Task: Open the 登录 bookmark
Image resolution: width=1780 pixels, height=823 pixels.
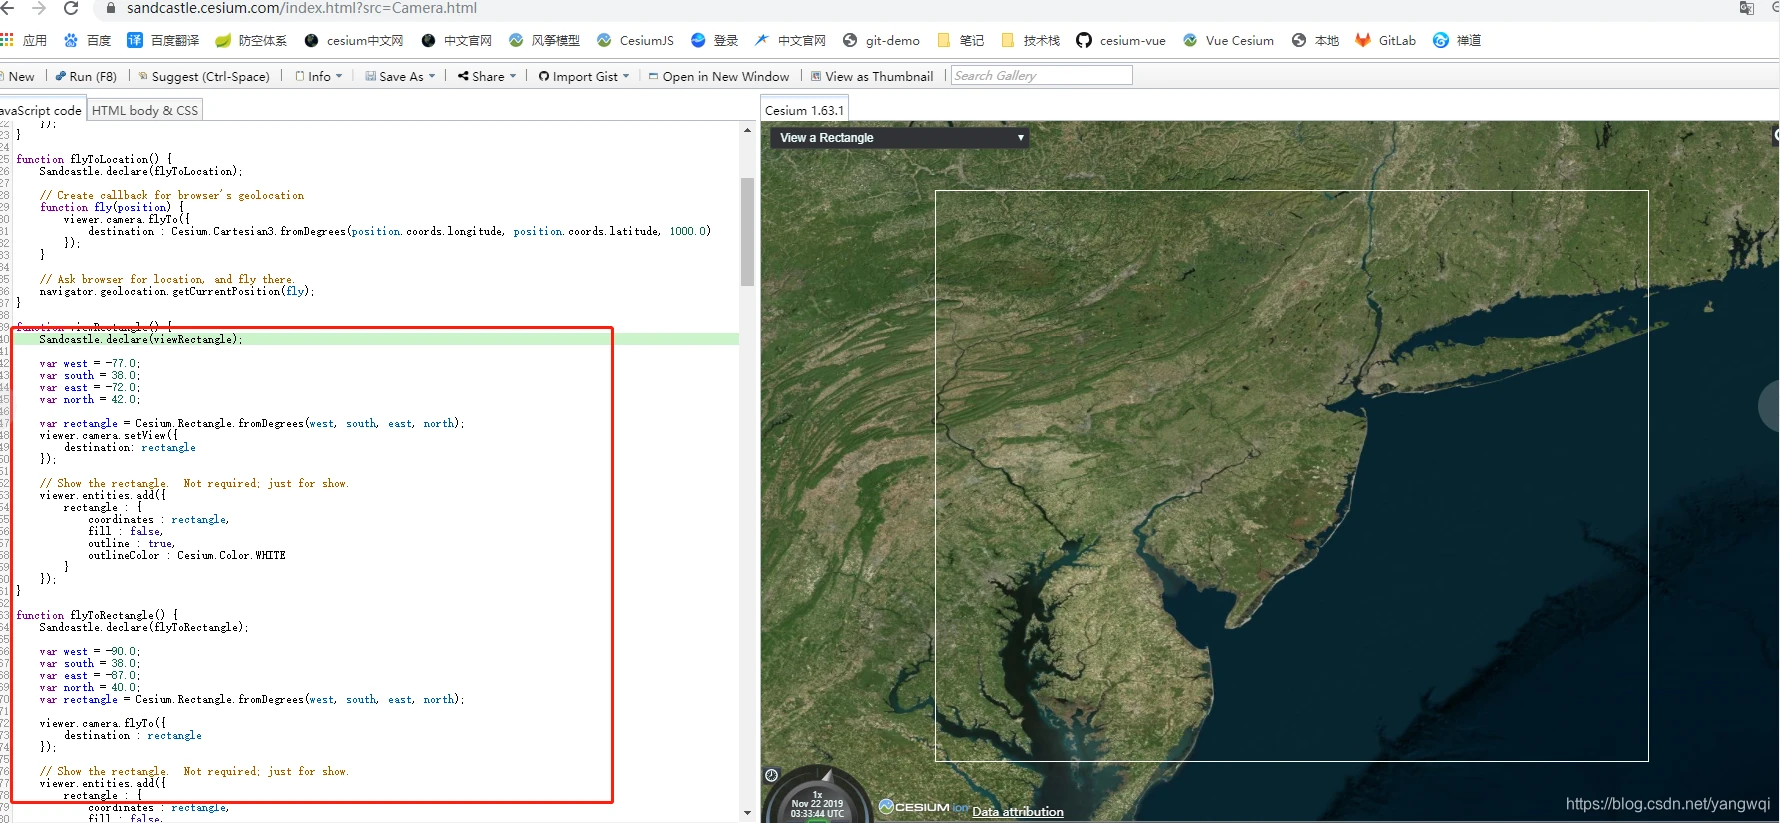Action: (714, 40)
